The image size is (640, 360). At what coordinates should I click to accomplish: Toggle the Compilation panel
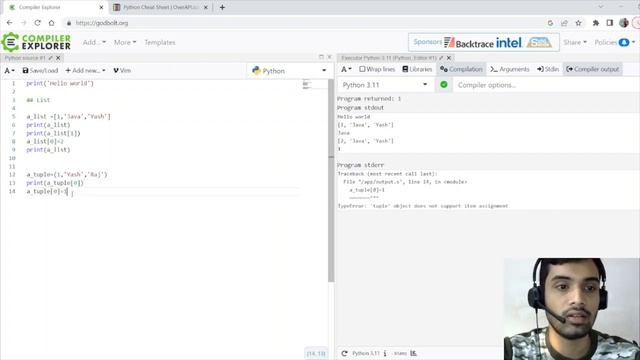[461, 69]
